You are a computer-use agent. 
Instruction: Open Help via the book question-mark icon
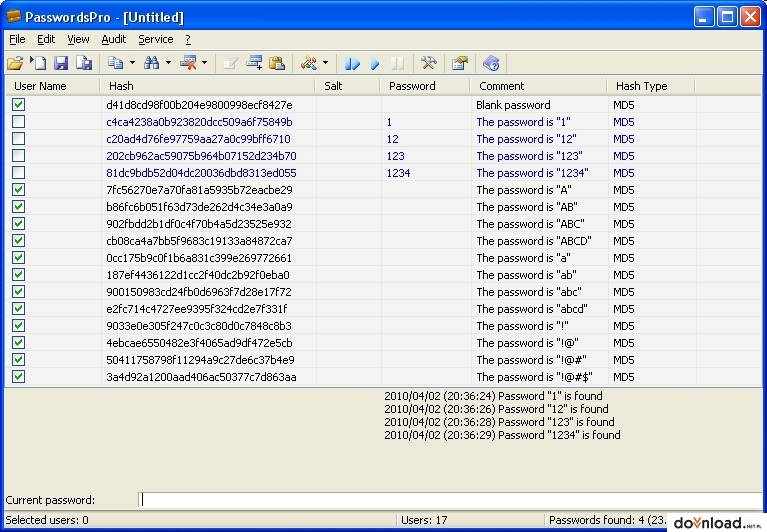click(x=491, y=63)
